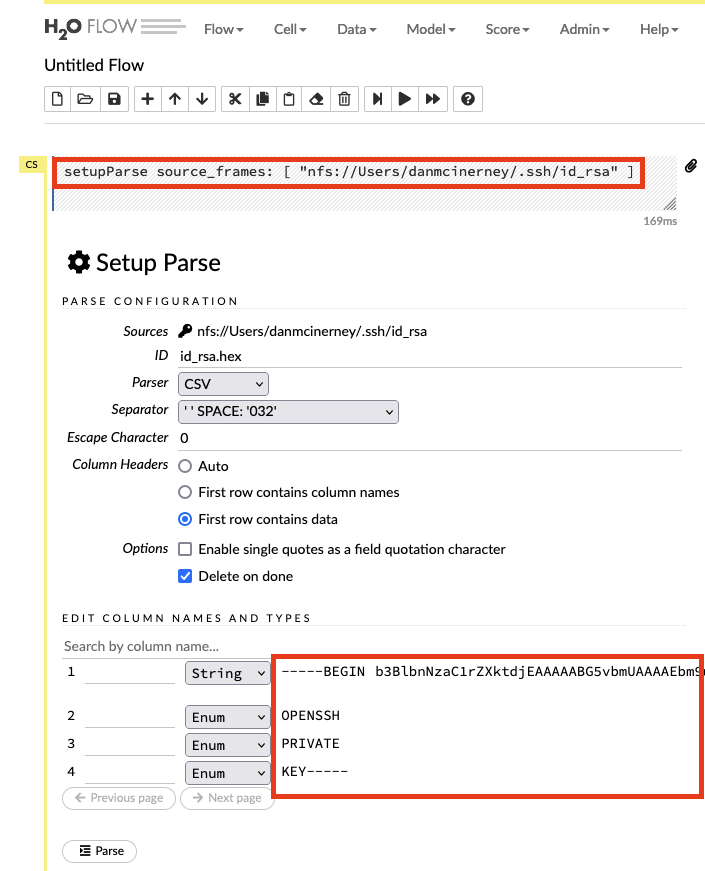Uncheck the Delete on done checkbox
The height and width of the screenshot is (871, 705).
185,576
